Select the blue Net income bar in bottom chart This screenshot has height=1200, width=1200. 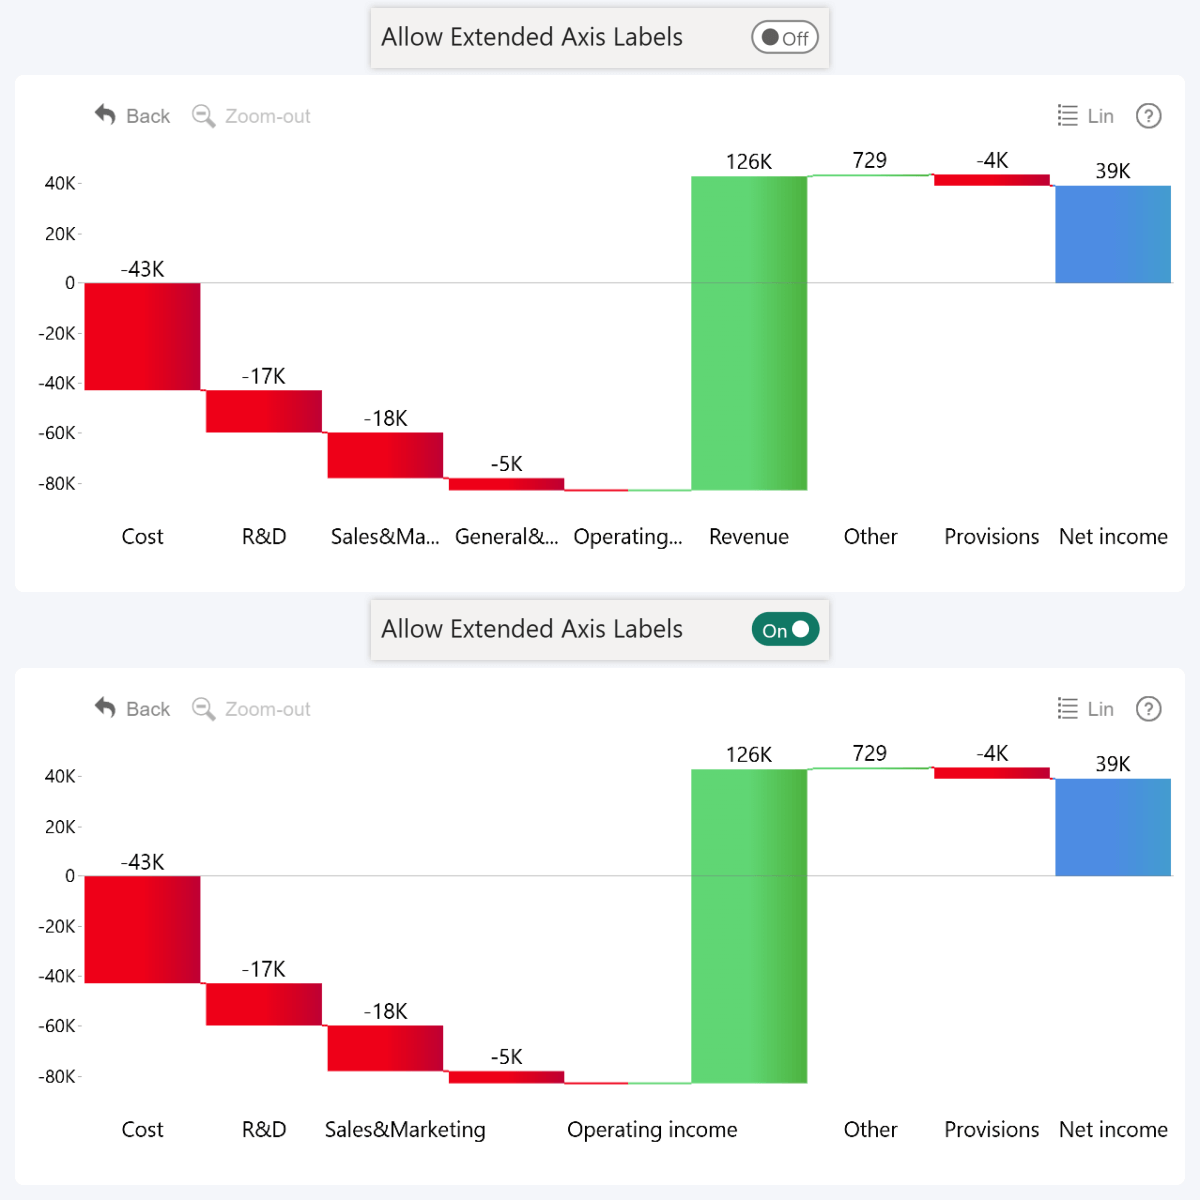(x=1113, y=825)
